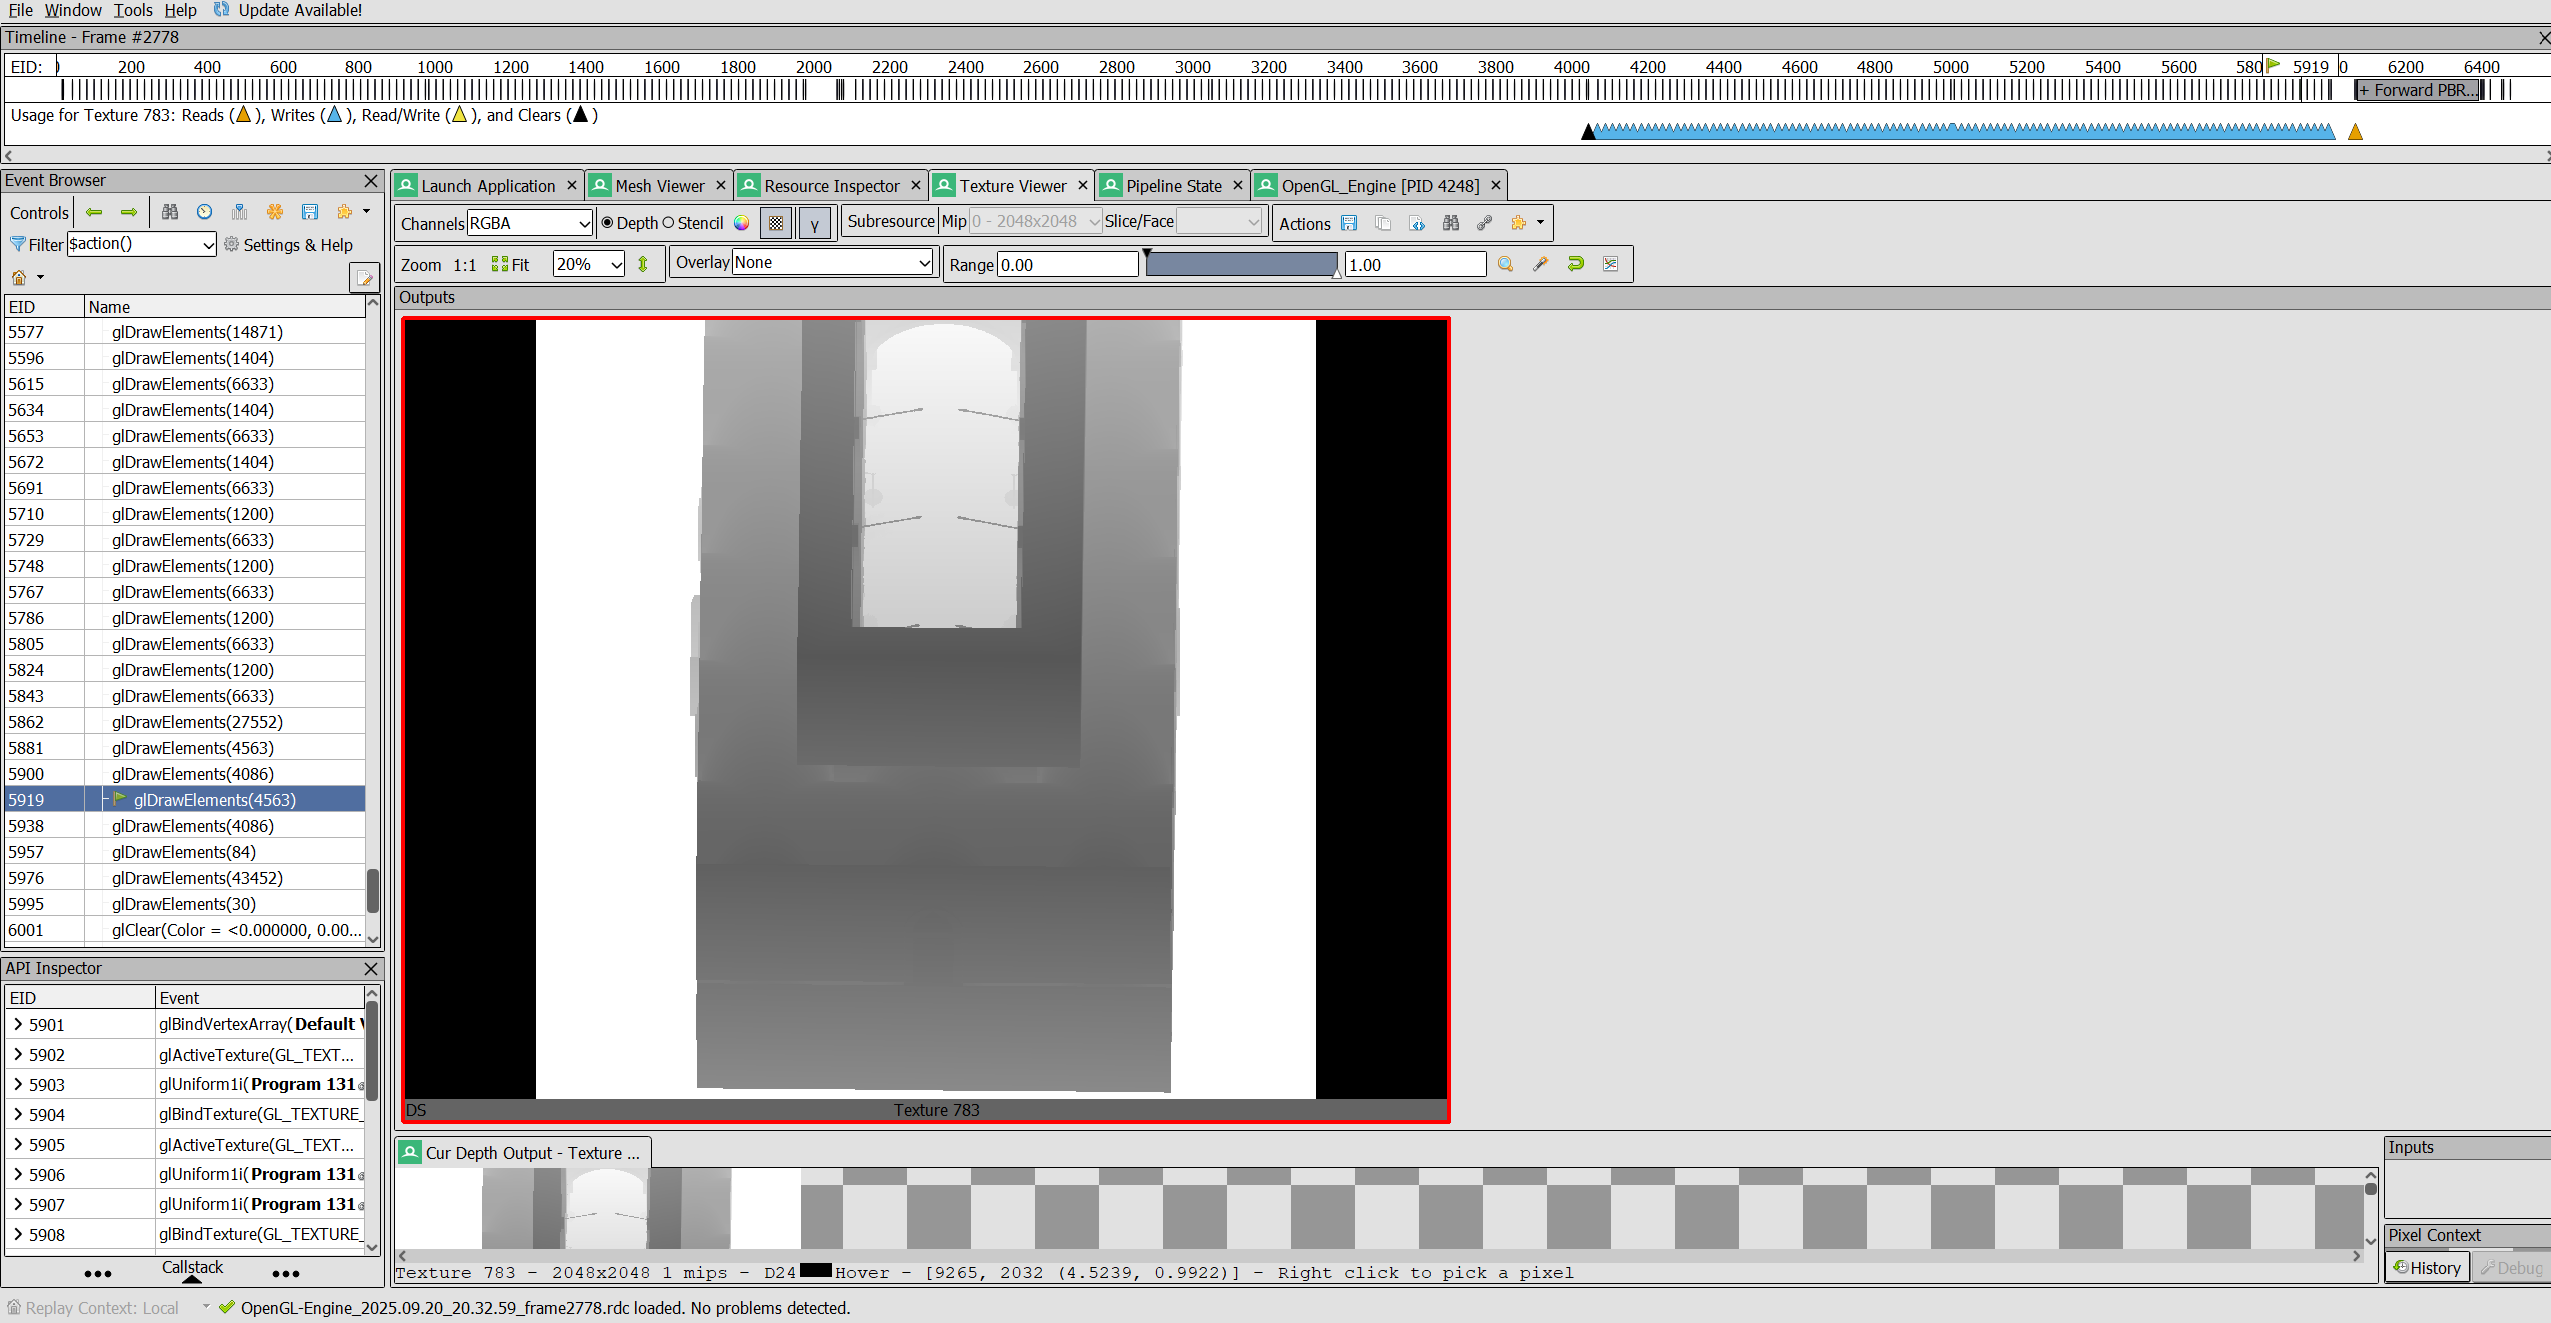This screenshot has width=2551, height=1323.
Task: Click the range histogram slider bar
Action: tap(1240, 264)
